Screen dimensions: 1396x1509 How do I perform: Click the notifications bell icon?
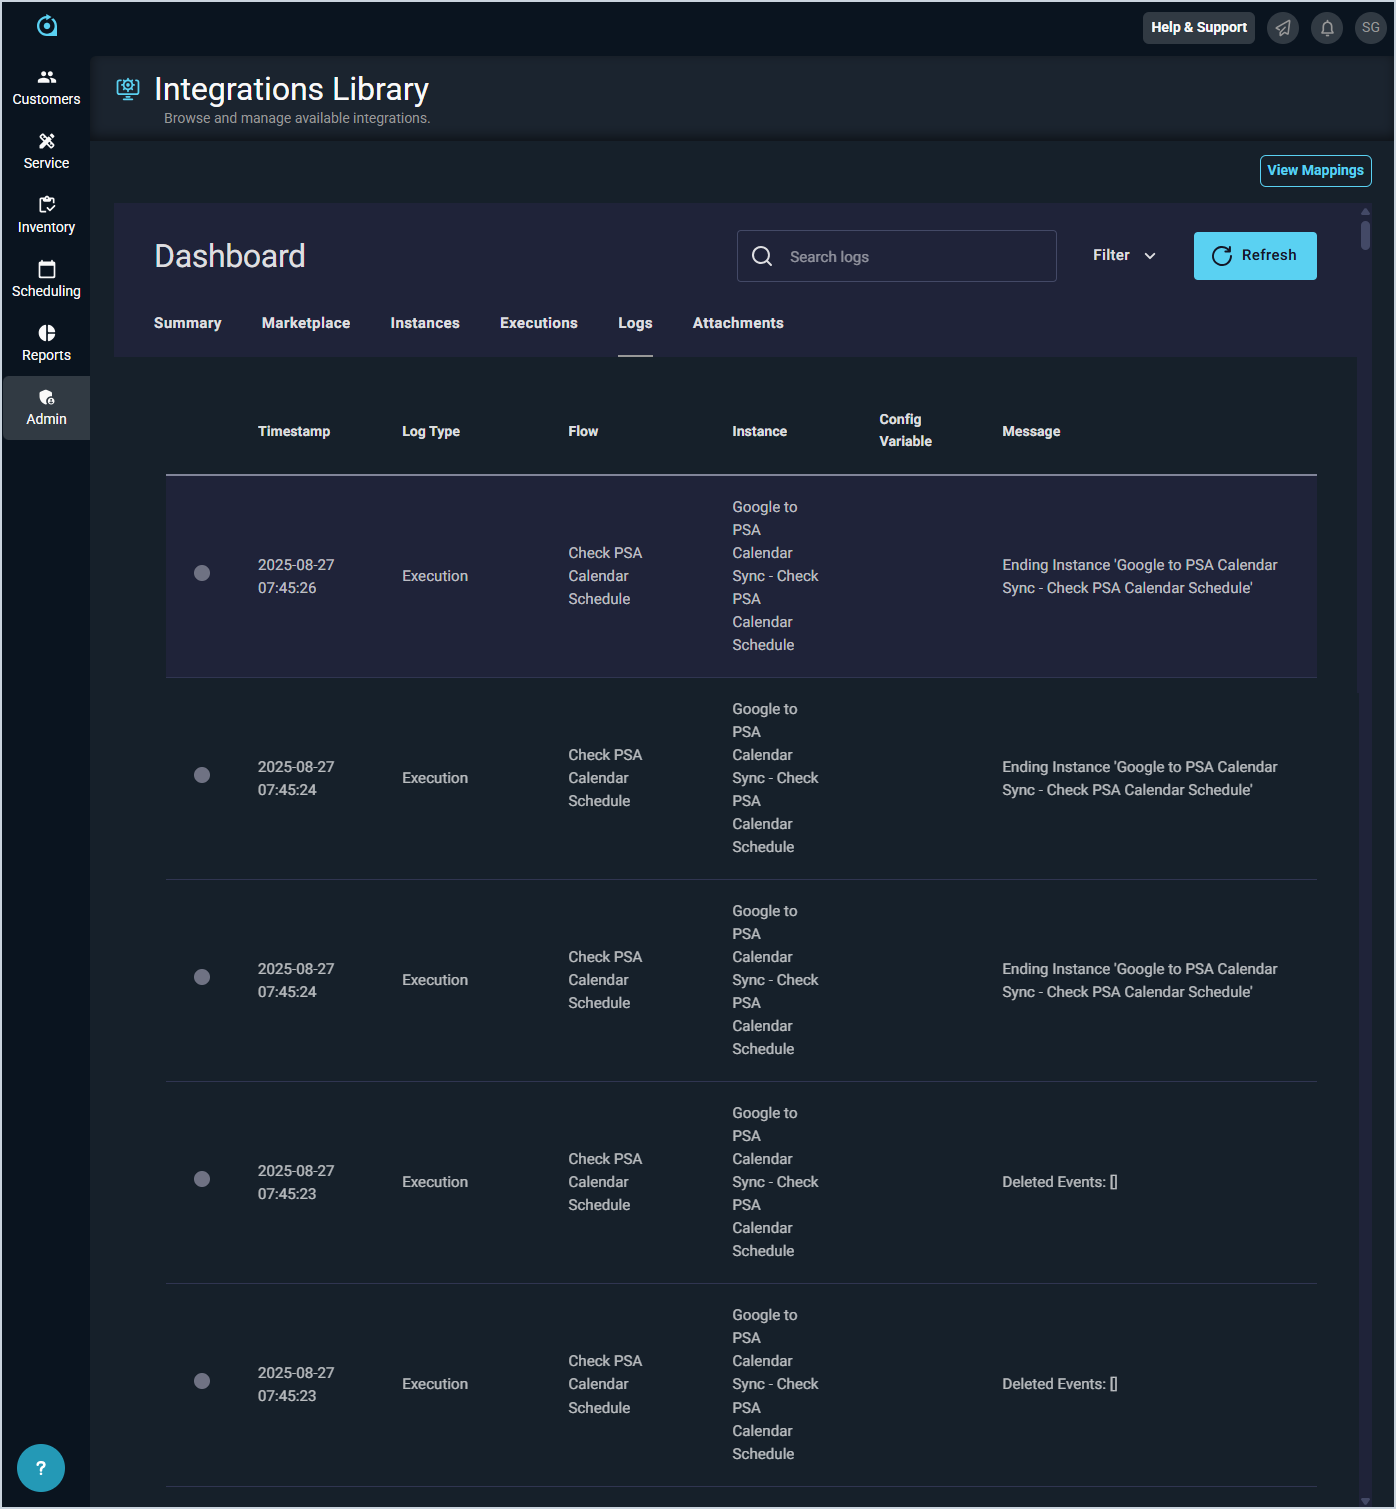pyautogui.click(x=1327, y=28)
